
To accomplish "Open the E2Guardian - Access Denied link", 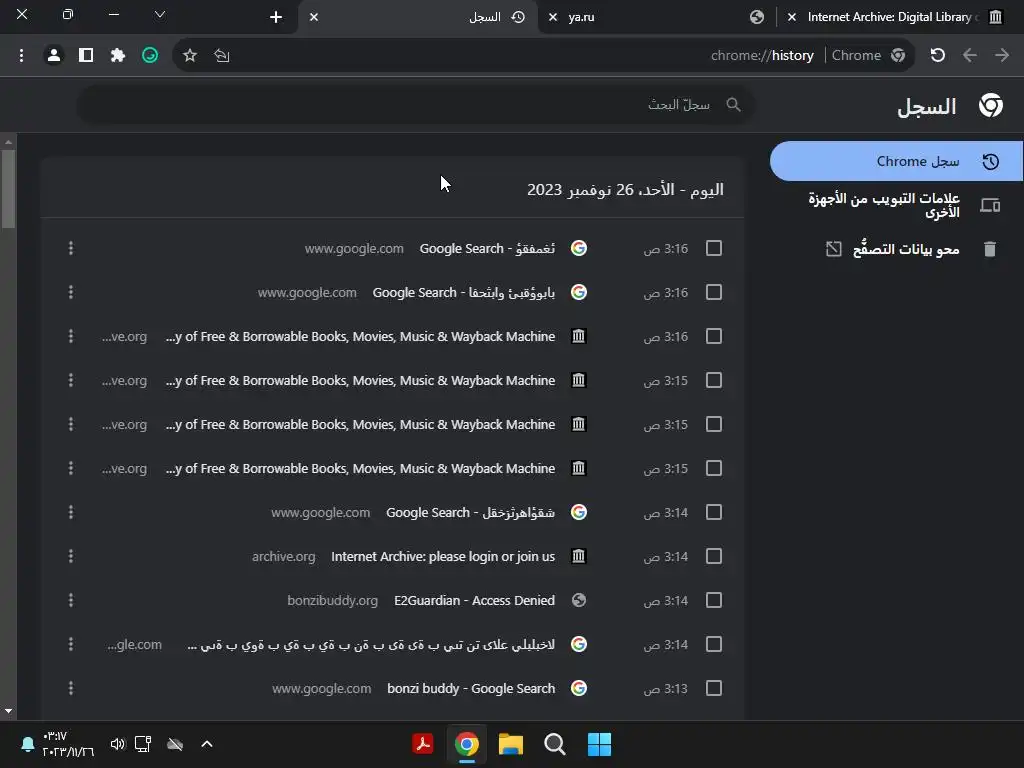I will (x=474, y=600).
